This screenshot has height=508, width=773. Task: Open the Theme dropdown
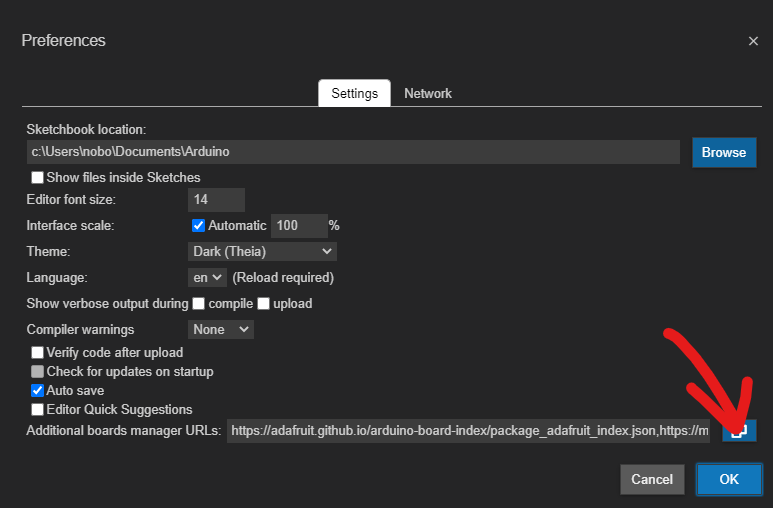[x=262, y=252]
